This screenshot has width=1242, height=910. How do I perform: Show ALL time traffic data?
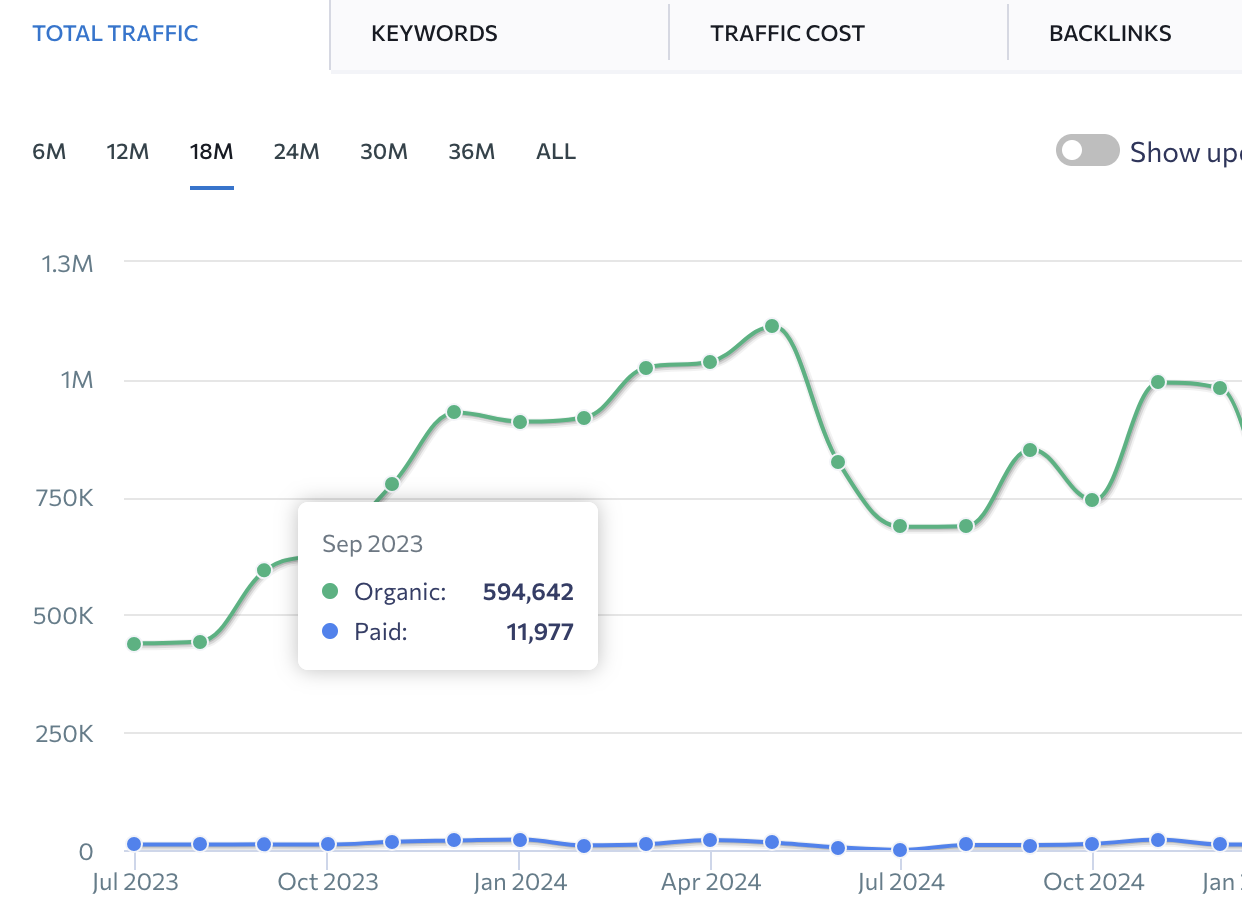click(556, 152)
